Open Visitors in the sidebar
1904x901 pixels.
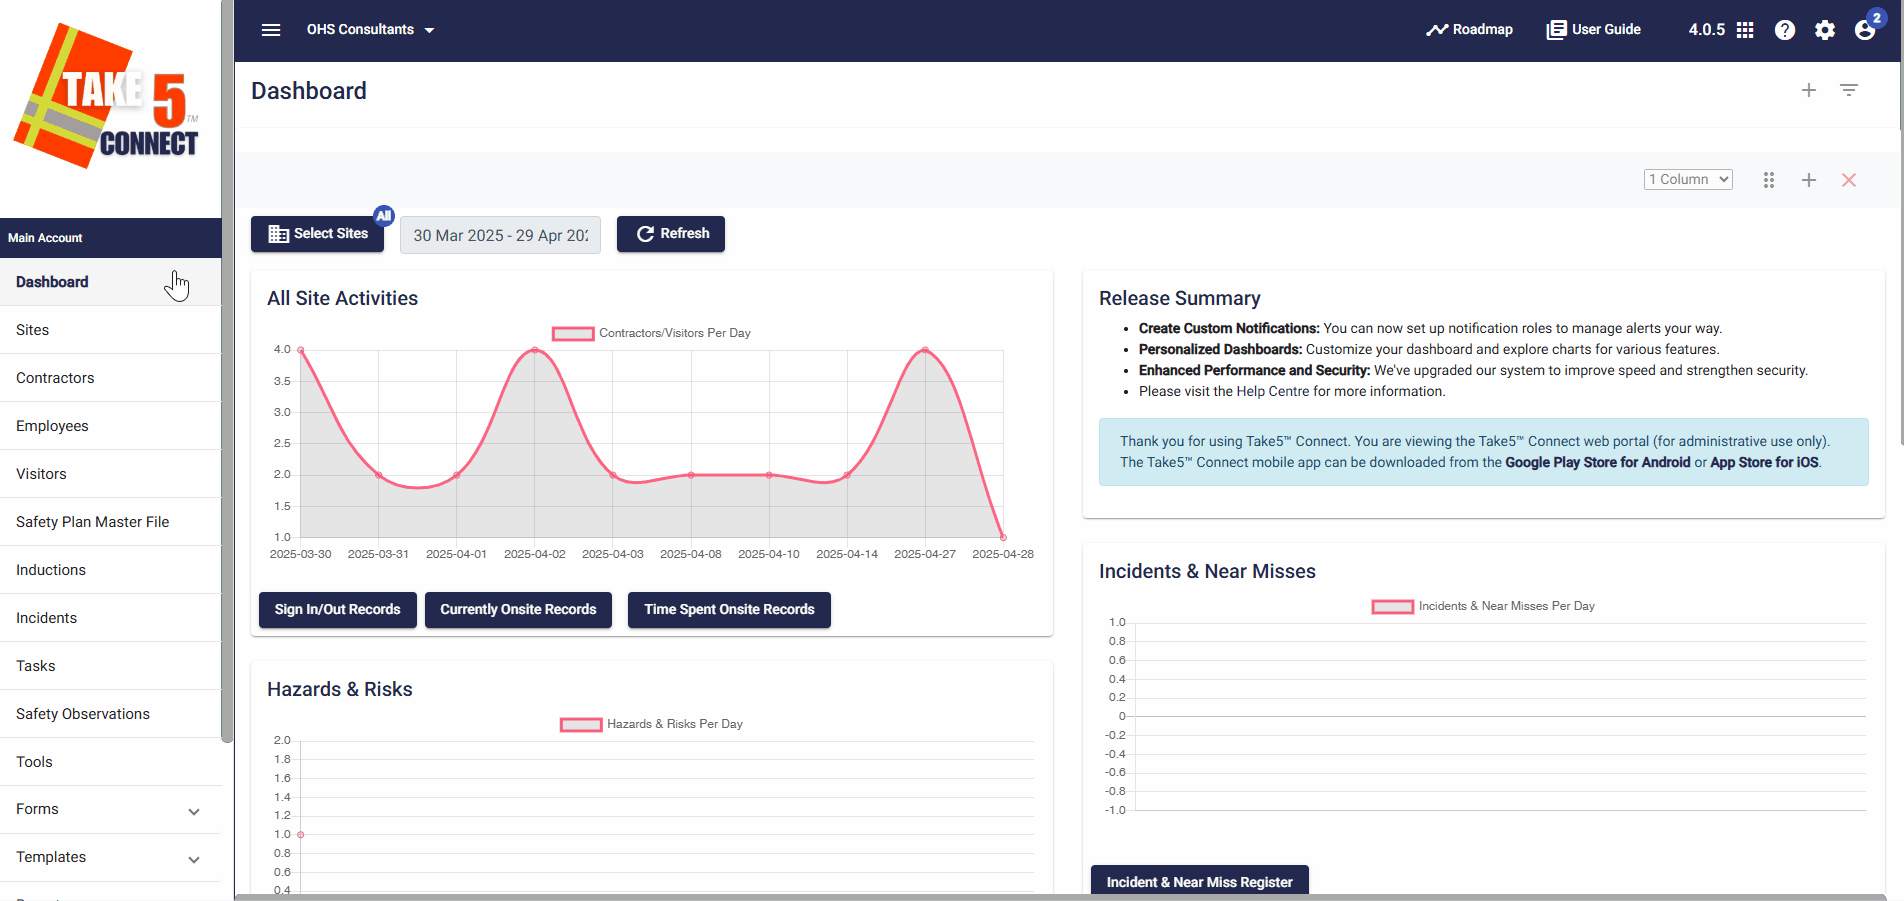[110, 474]
